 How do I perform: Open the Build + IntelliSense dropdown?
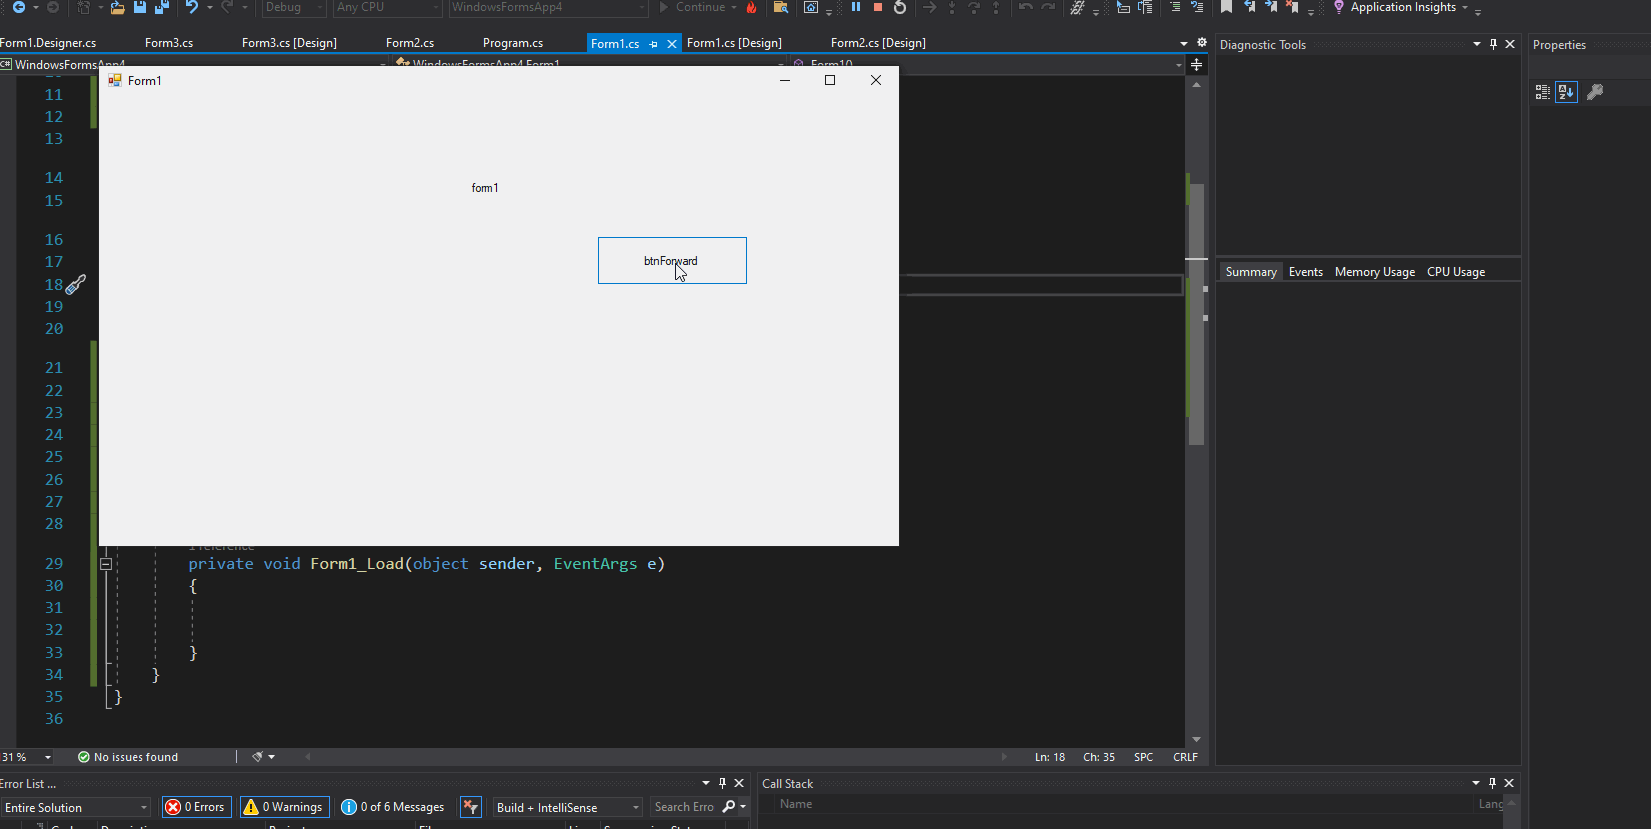[x=567, y=807]
